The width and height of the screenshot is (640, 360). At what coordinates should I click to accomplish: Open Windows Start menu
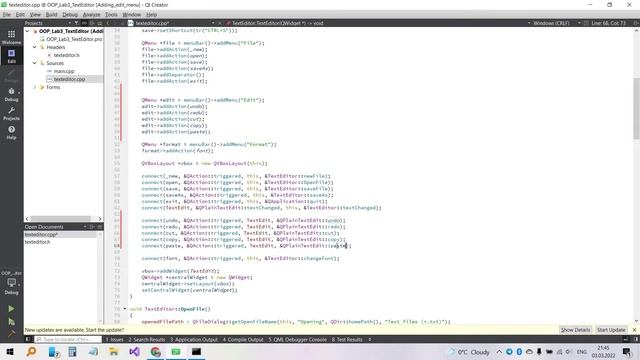(x=10, y=351)
